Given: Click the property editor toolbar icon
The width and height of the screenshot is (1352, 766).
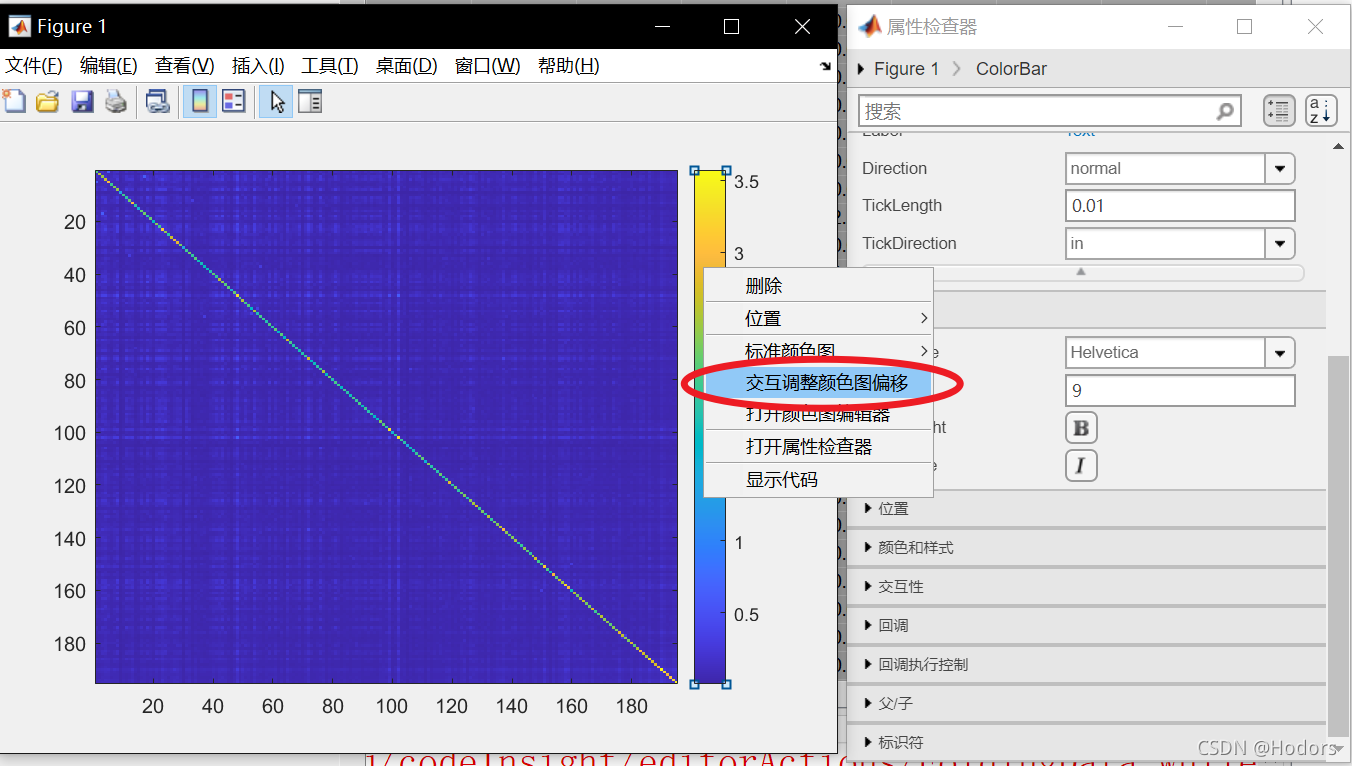Looking at the screenshot, I should coord(309,100).
